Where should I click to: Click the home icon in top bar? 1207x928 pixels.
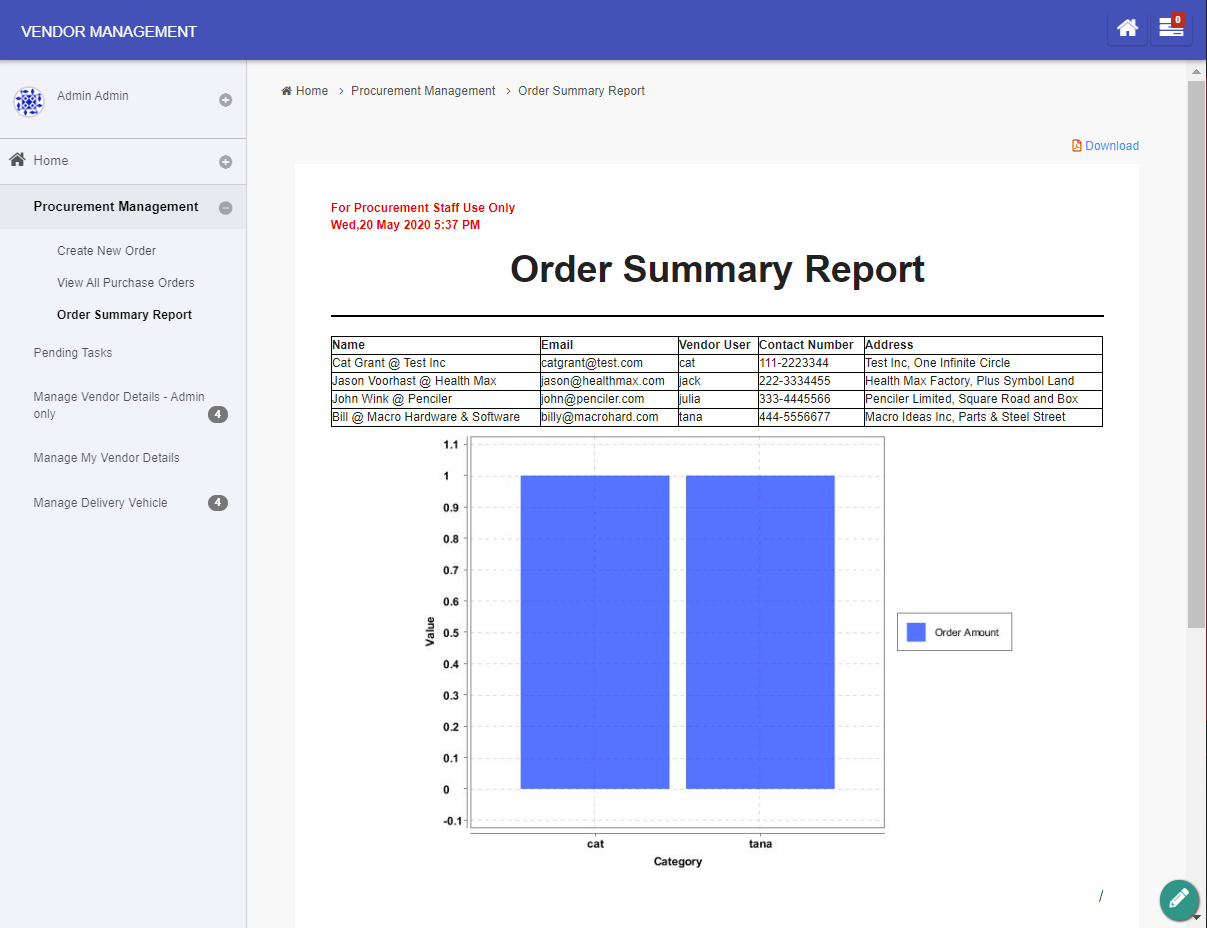pyautogui.click(x=1127, y=28)
